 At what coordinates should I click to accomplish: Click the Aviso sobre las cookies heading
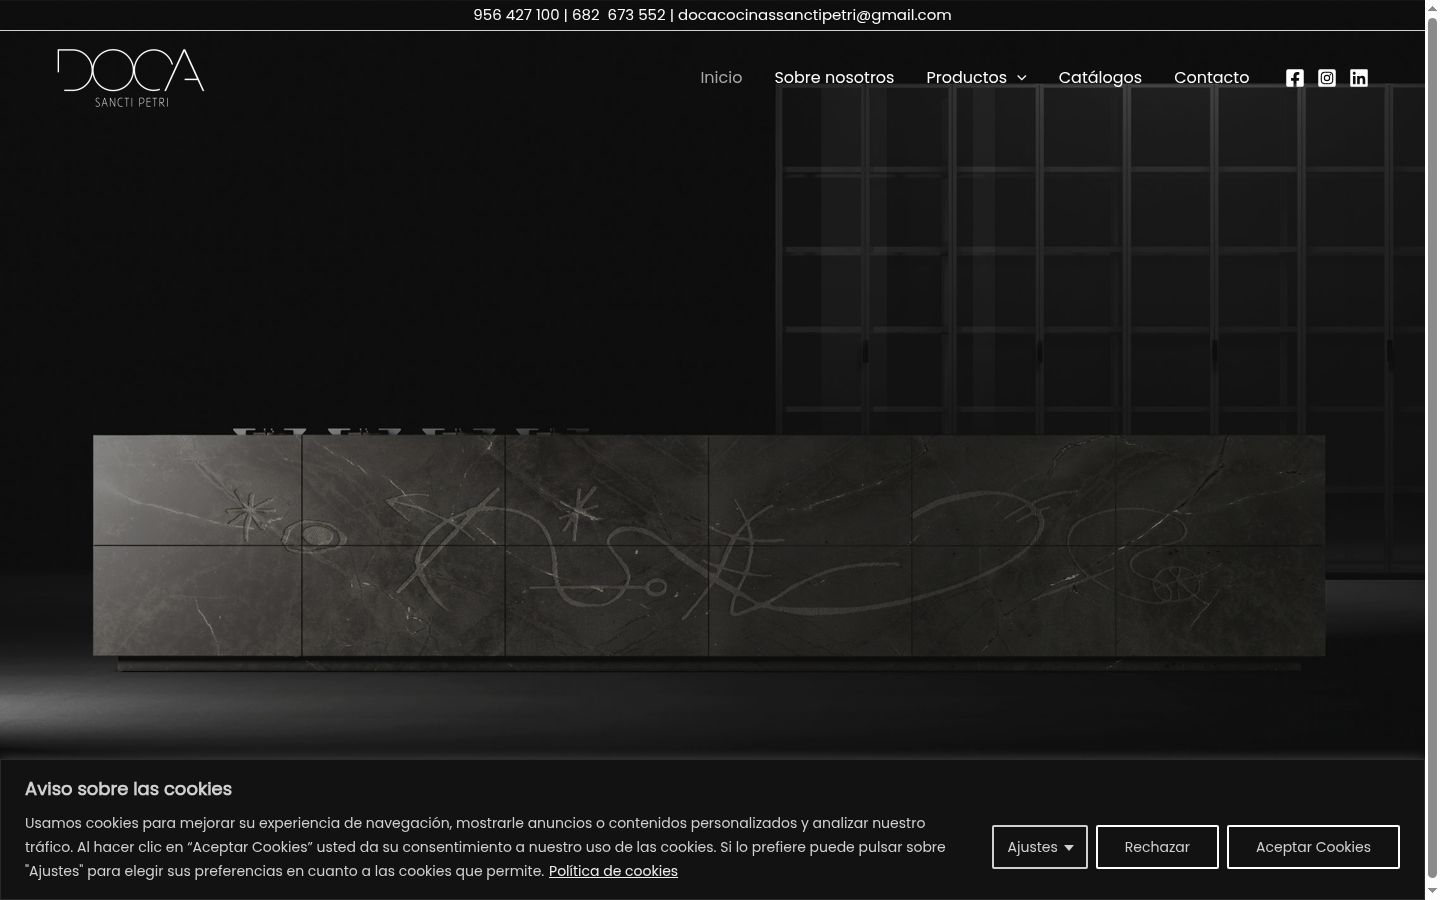128,789
